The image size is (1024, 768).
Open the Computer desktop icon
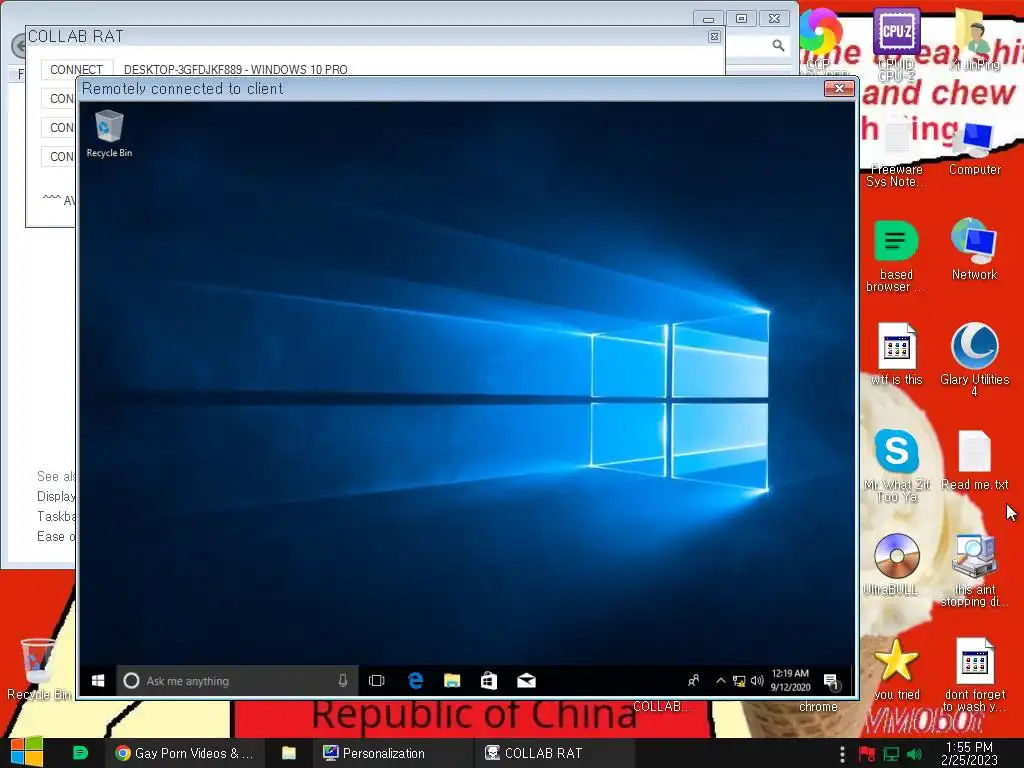click(x=974, y=148)
